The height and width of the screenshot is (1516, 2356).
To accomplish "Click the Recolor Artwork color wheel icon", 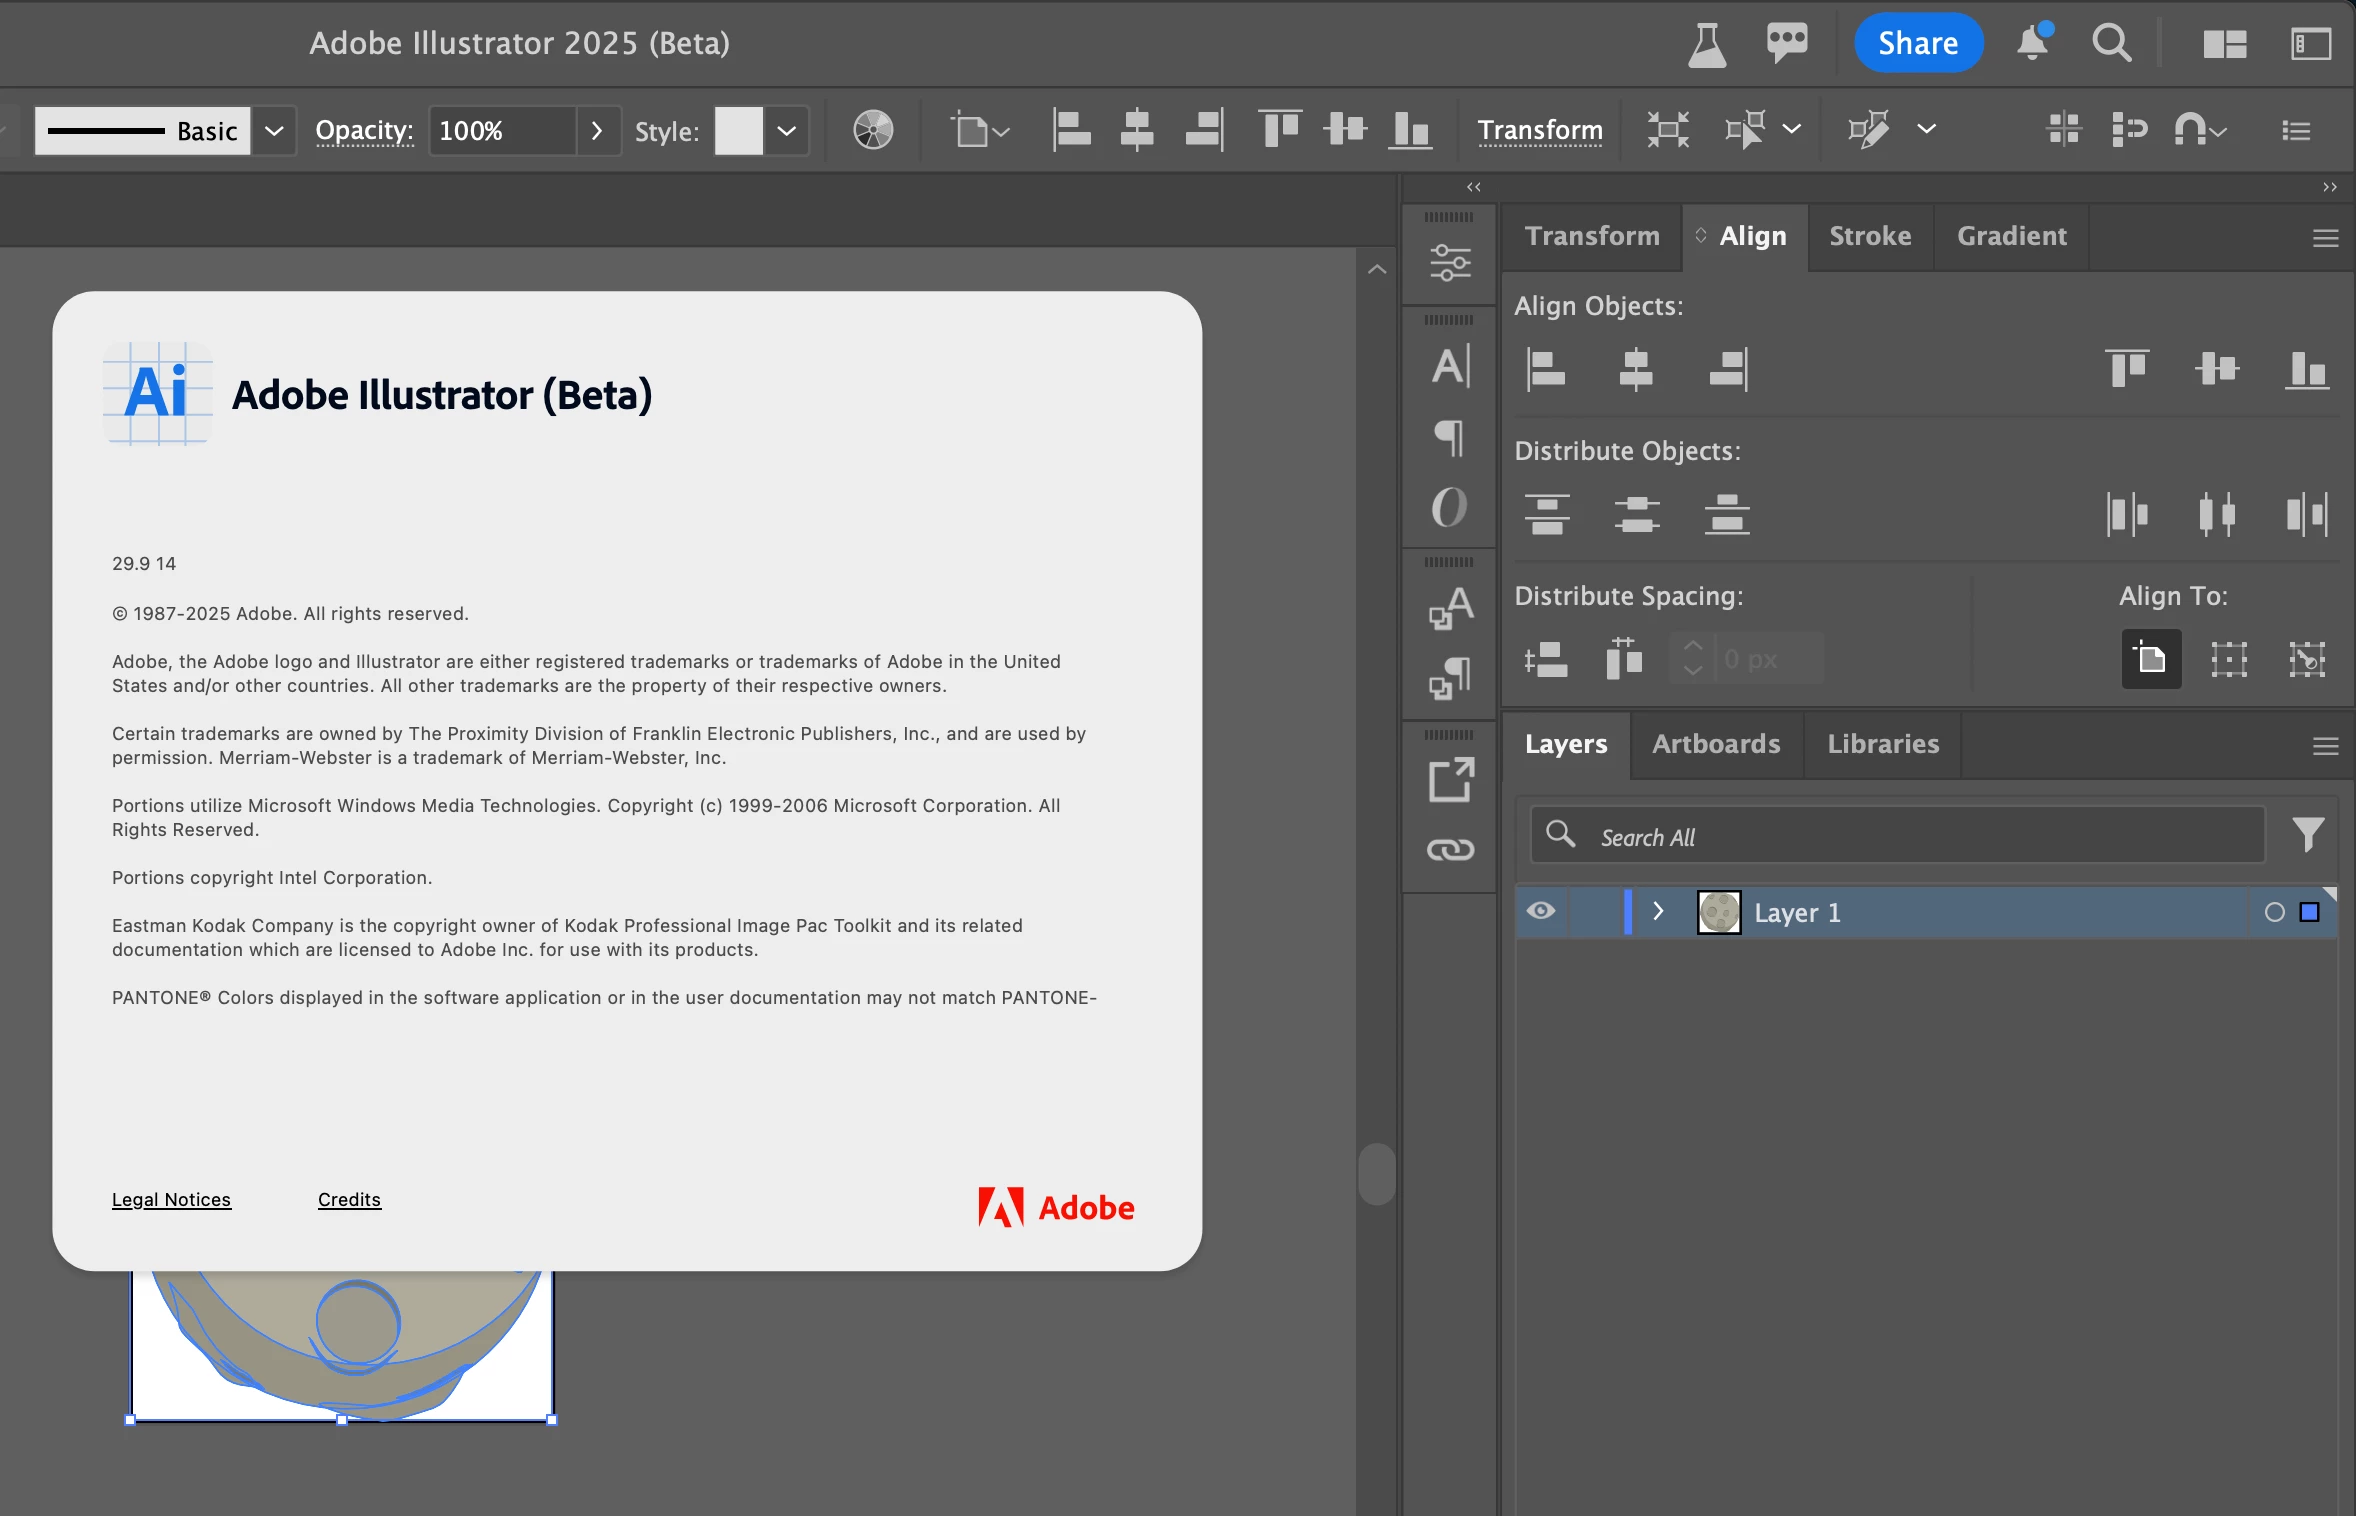I will pos(872,130).
